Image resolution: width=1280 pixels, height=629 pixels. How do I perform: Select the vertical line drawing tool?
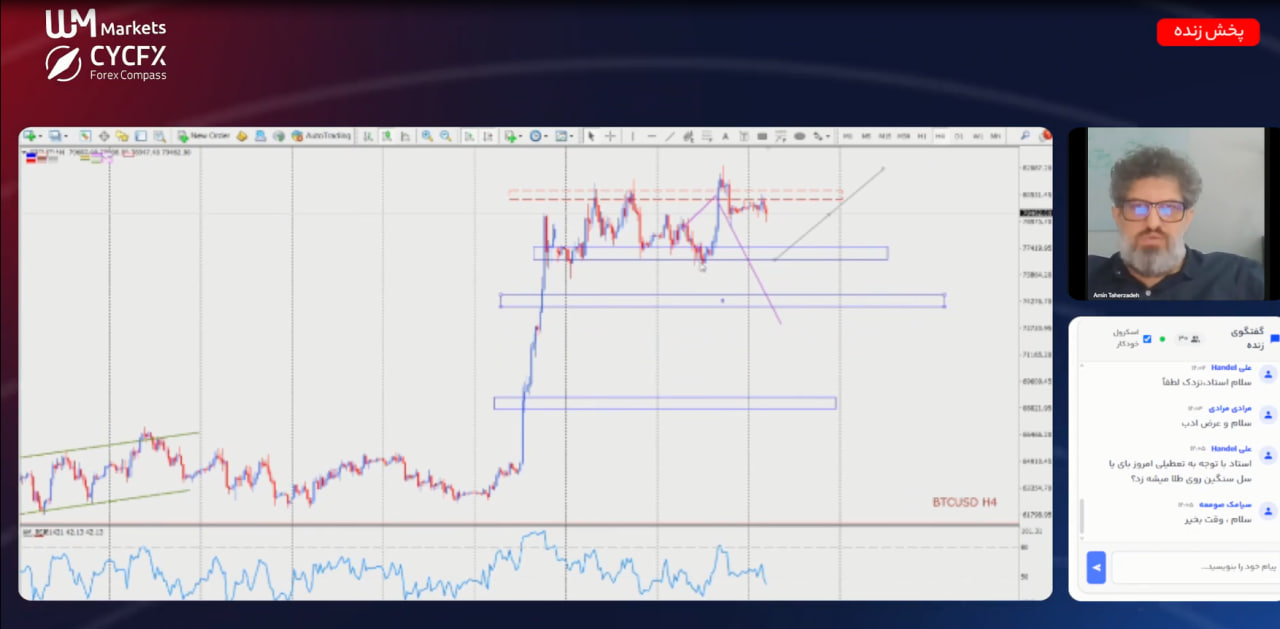click(633, 136)
